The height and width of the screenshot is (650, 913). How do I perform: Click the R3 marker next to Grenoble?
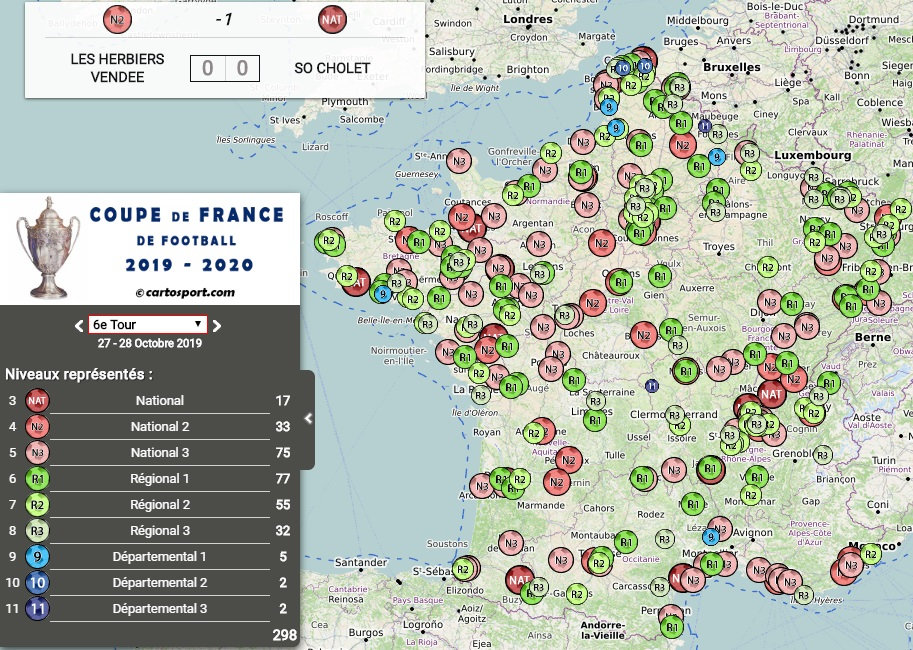click(823, 454)
